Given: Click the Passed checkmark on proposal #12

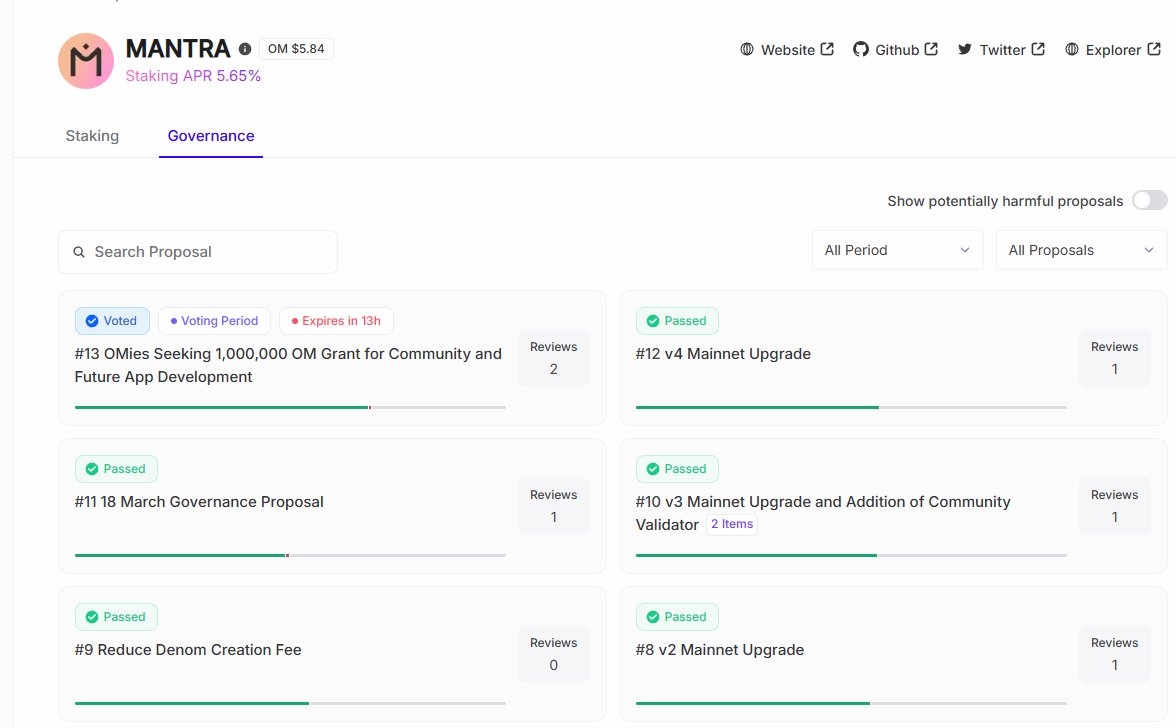Looking at the screenshot, I should click(x=653, y=321).
